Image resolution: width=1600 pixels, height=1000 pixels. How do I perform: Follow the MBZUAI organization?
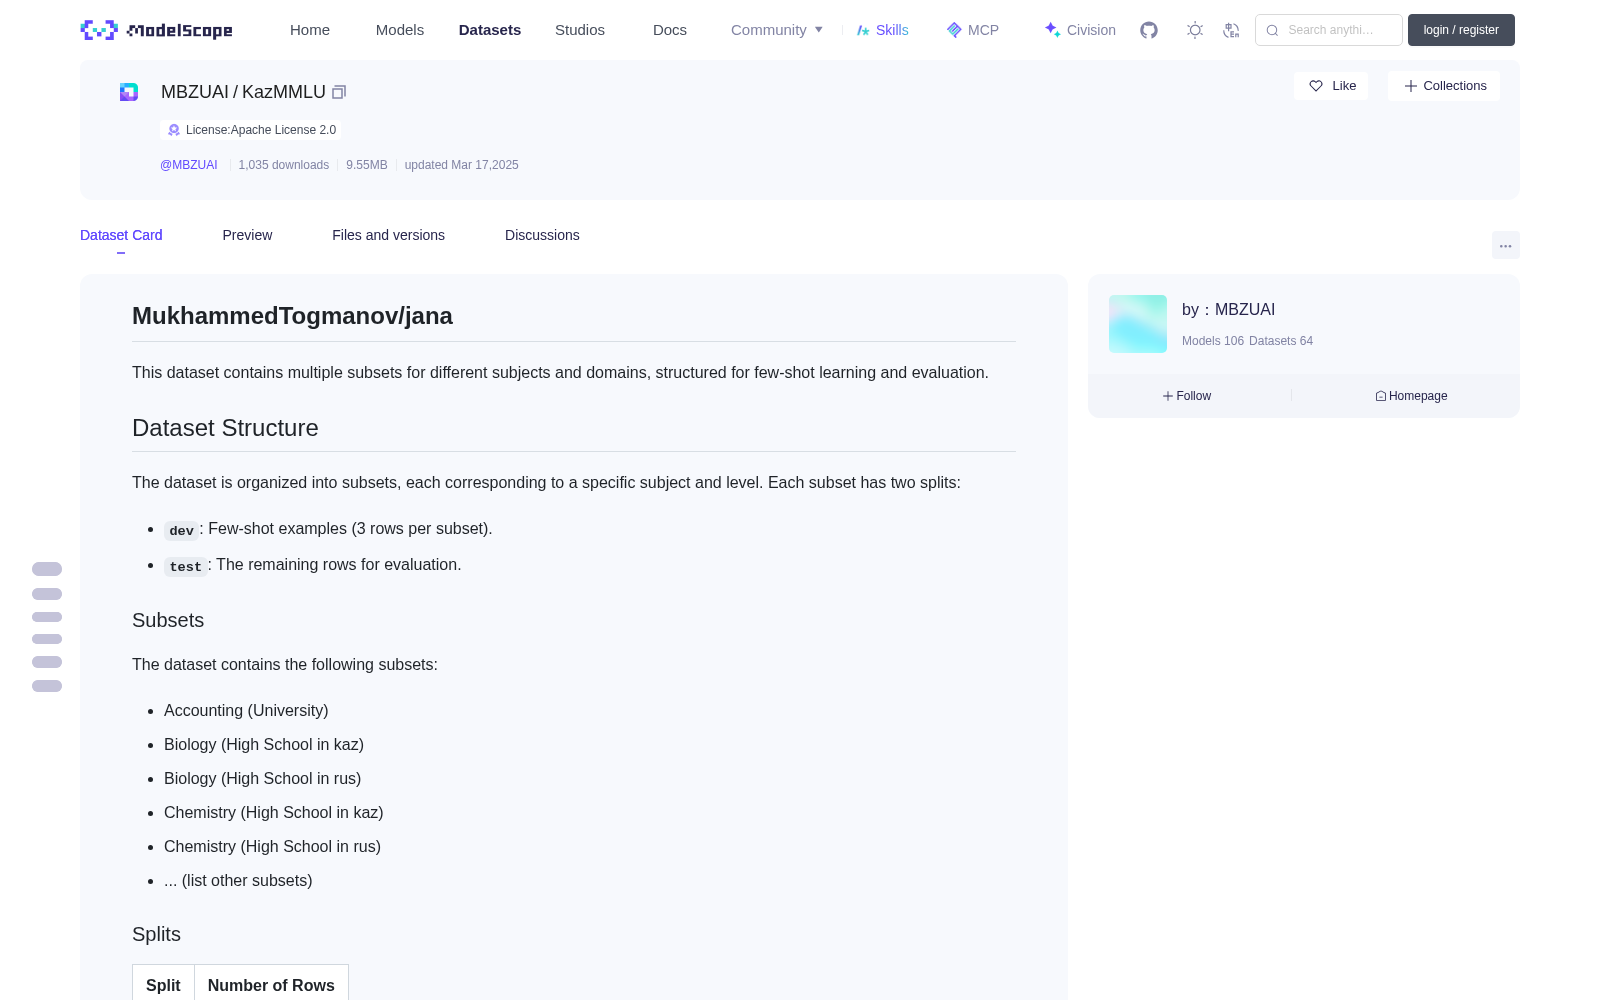(1187, 396)
